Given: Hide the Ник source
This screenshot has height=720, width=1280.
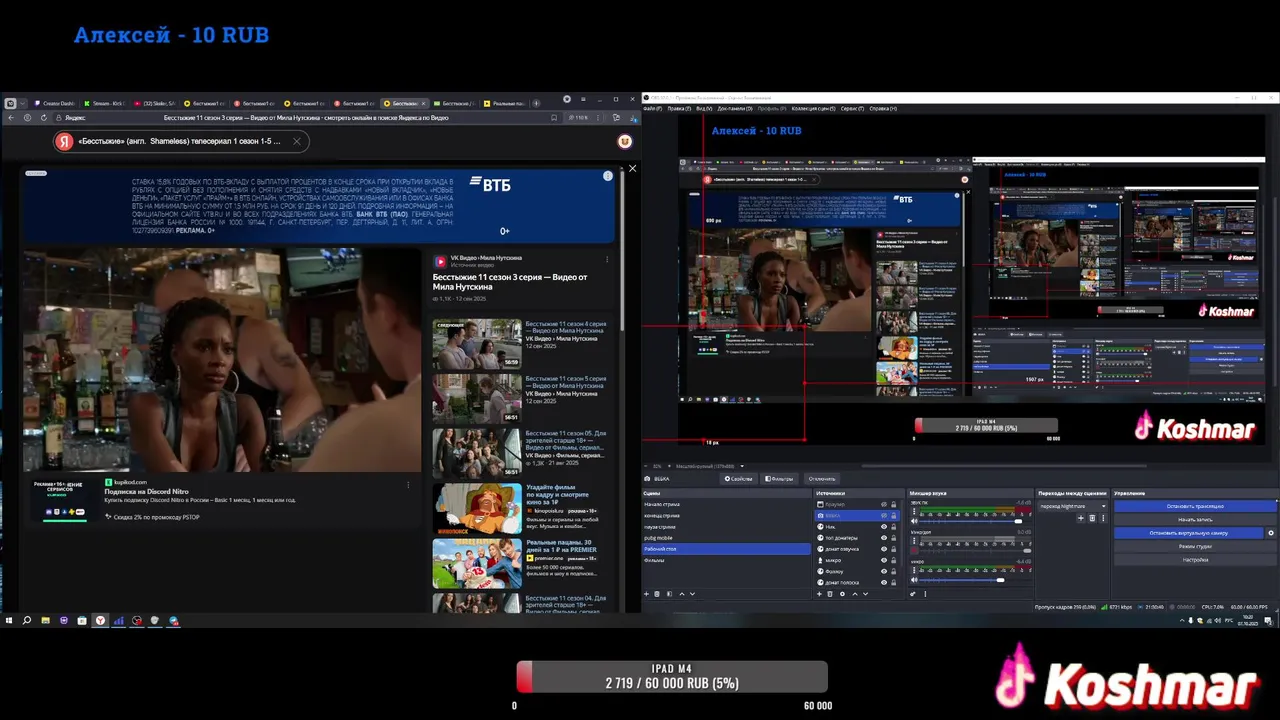Looking at the screenshot, I should click(x=884, y=527).
